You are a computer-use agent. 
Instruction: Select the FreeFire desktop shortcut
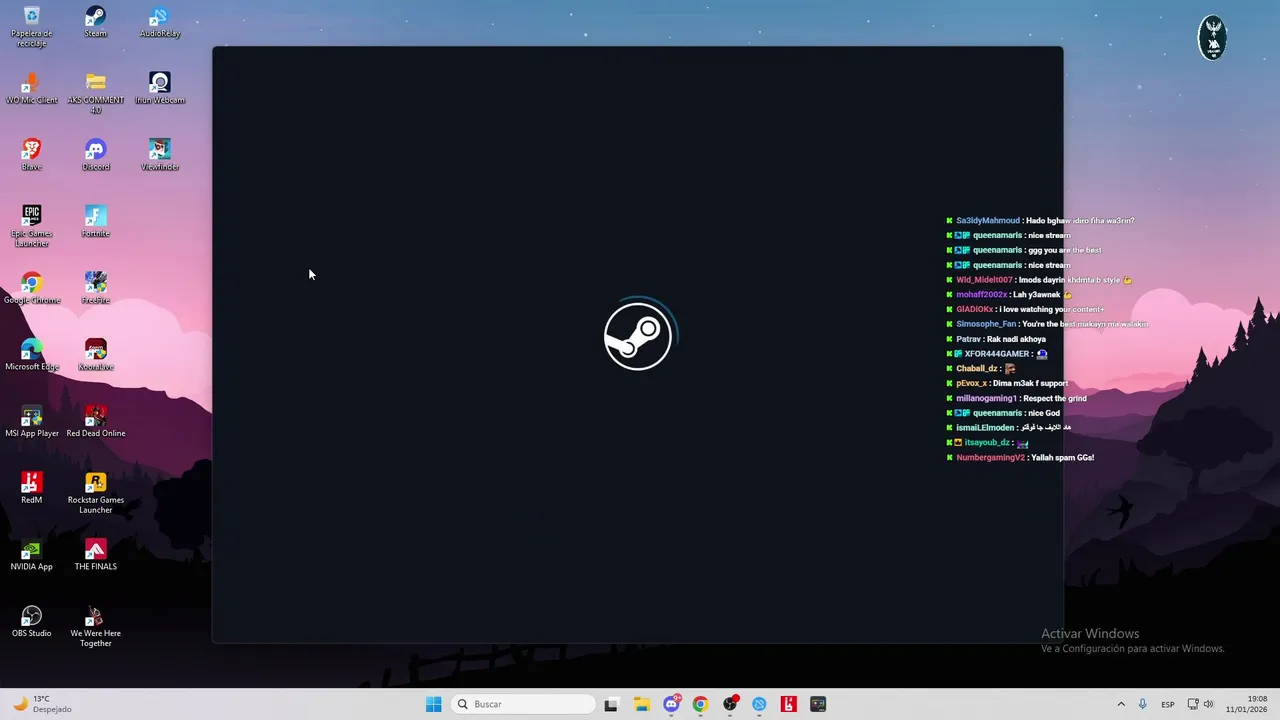click(95, 288)
